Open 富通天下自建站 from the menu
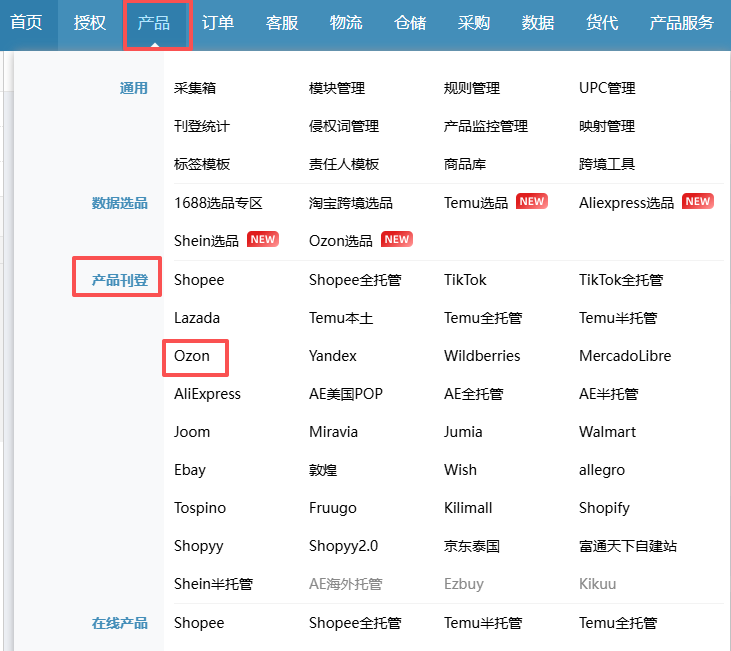This screenshot has width=731, height=651. pos(628,546)
